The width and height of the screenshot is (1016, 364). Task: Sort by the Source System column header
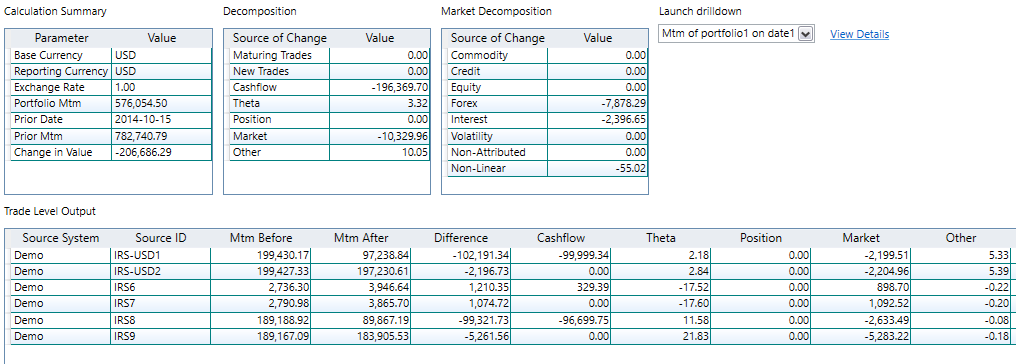pyautogui.click(x=61, y=238)
